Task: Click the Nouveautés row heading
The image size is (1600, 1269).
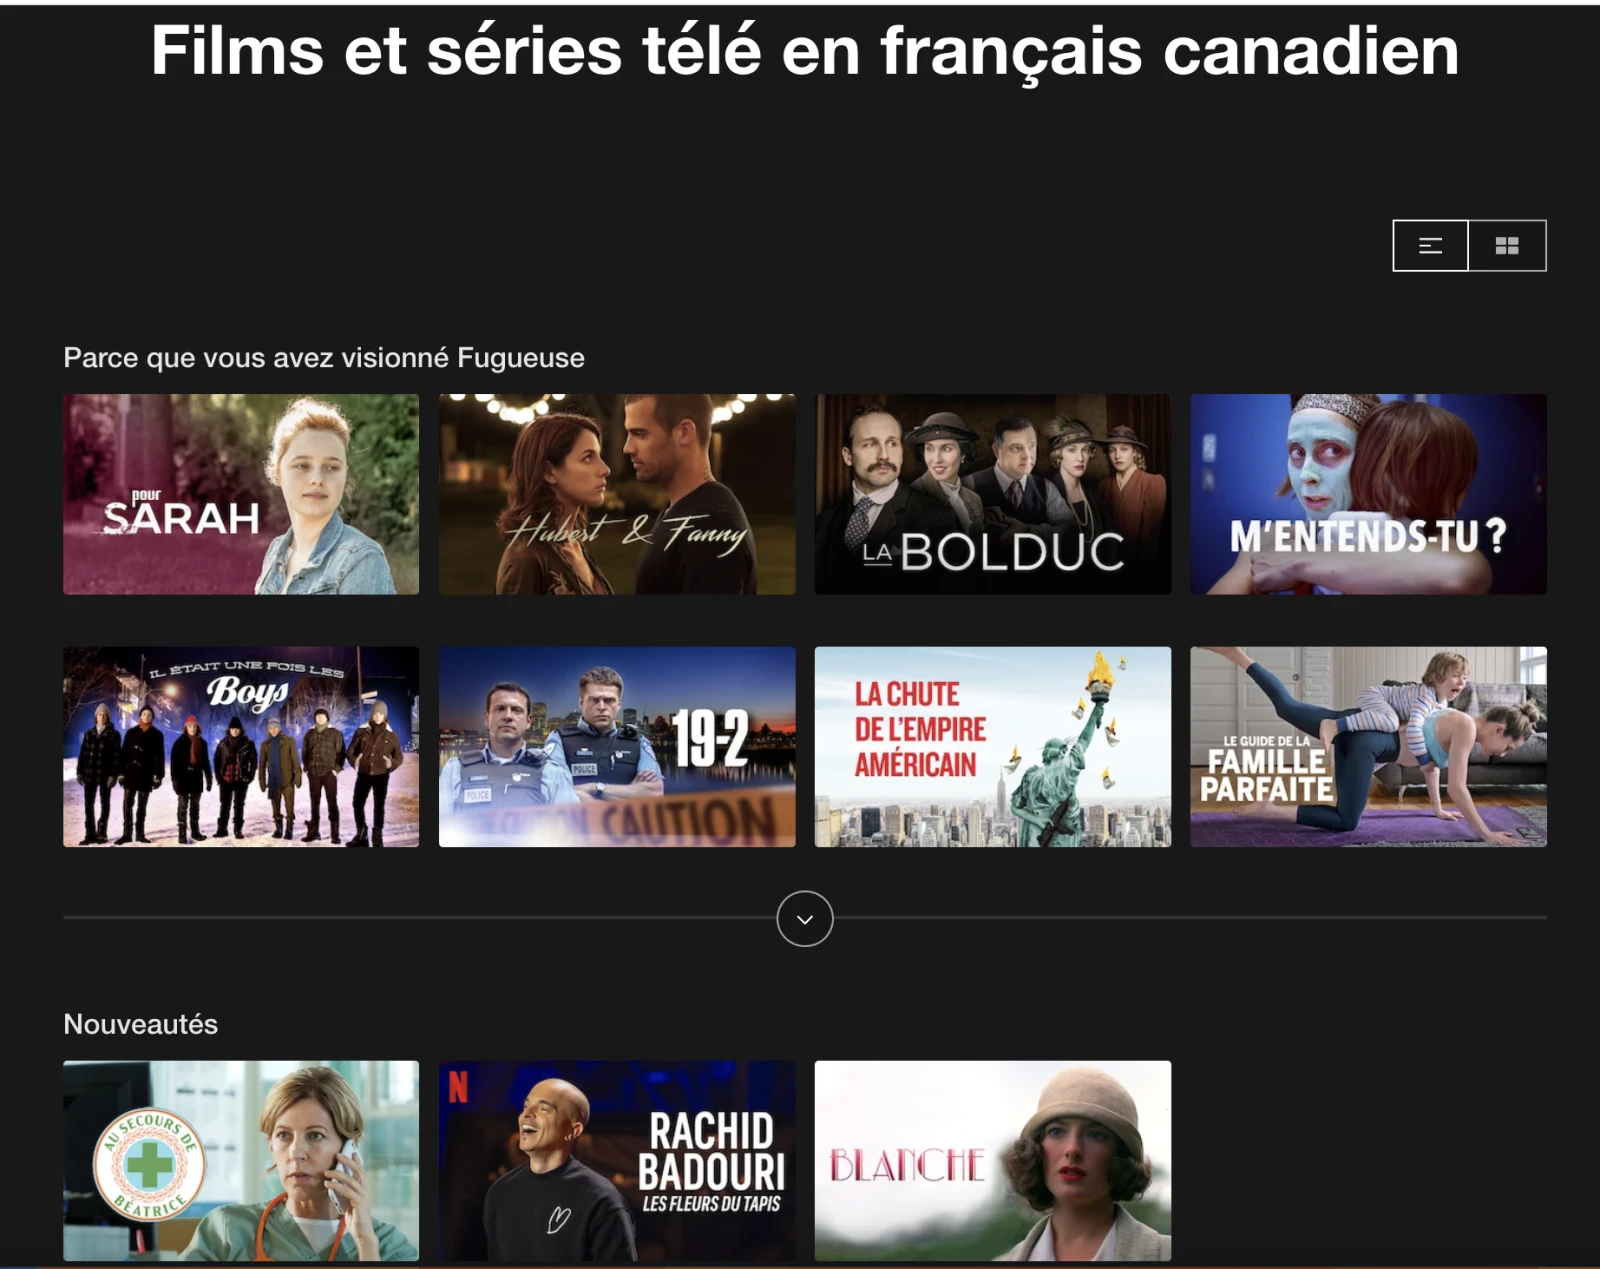Action: tap(141, 1024)
